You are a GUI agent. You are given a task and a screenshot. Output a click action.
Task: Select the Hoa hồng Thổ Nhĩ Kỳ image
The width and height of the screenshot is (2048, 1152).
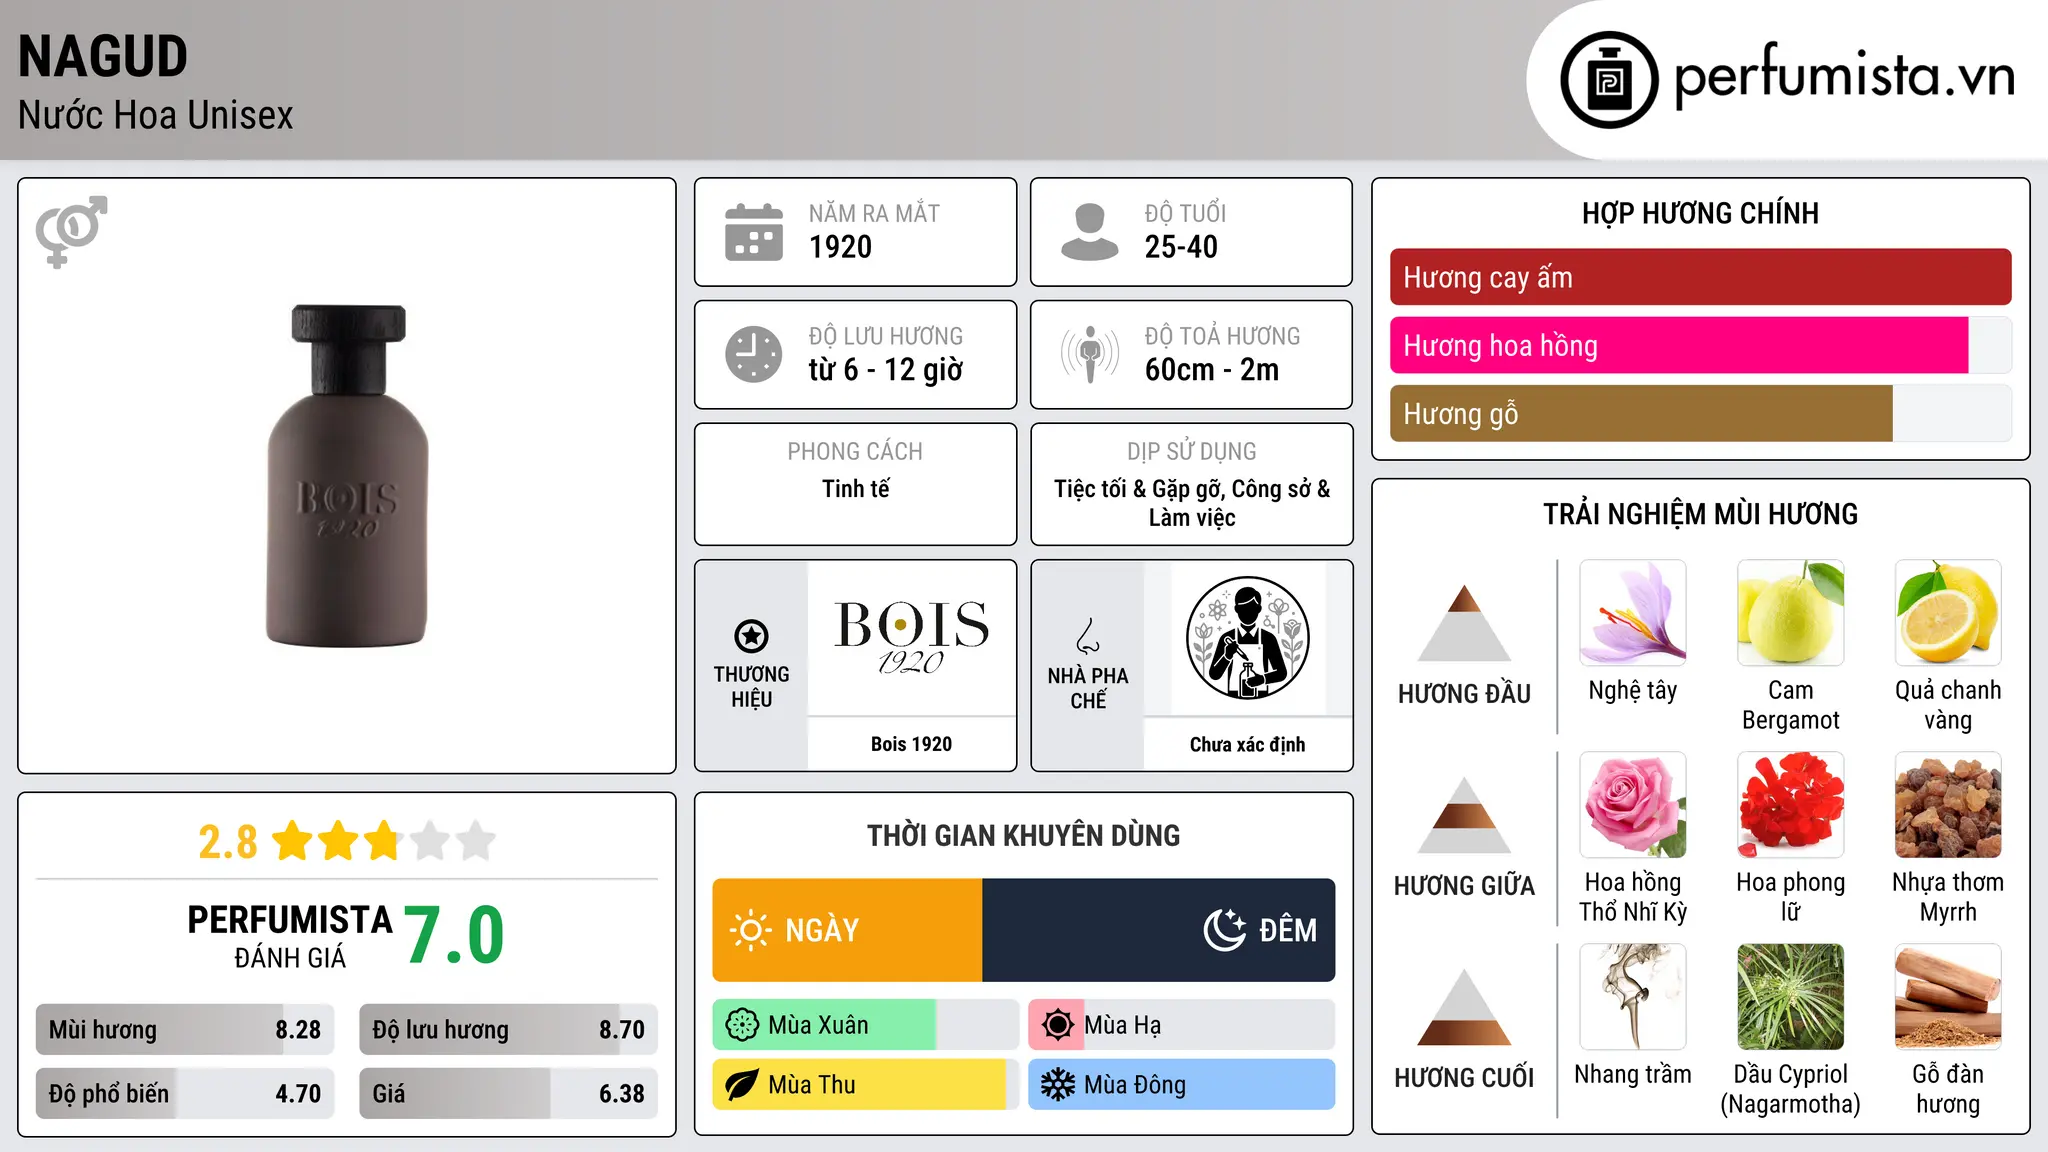(x=1633, y=805)
